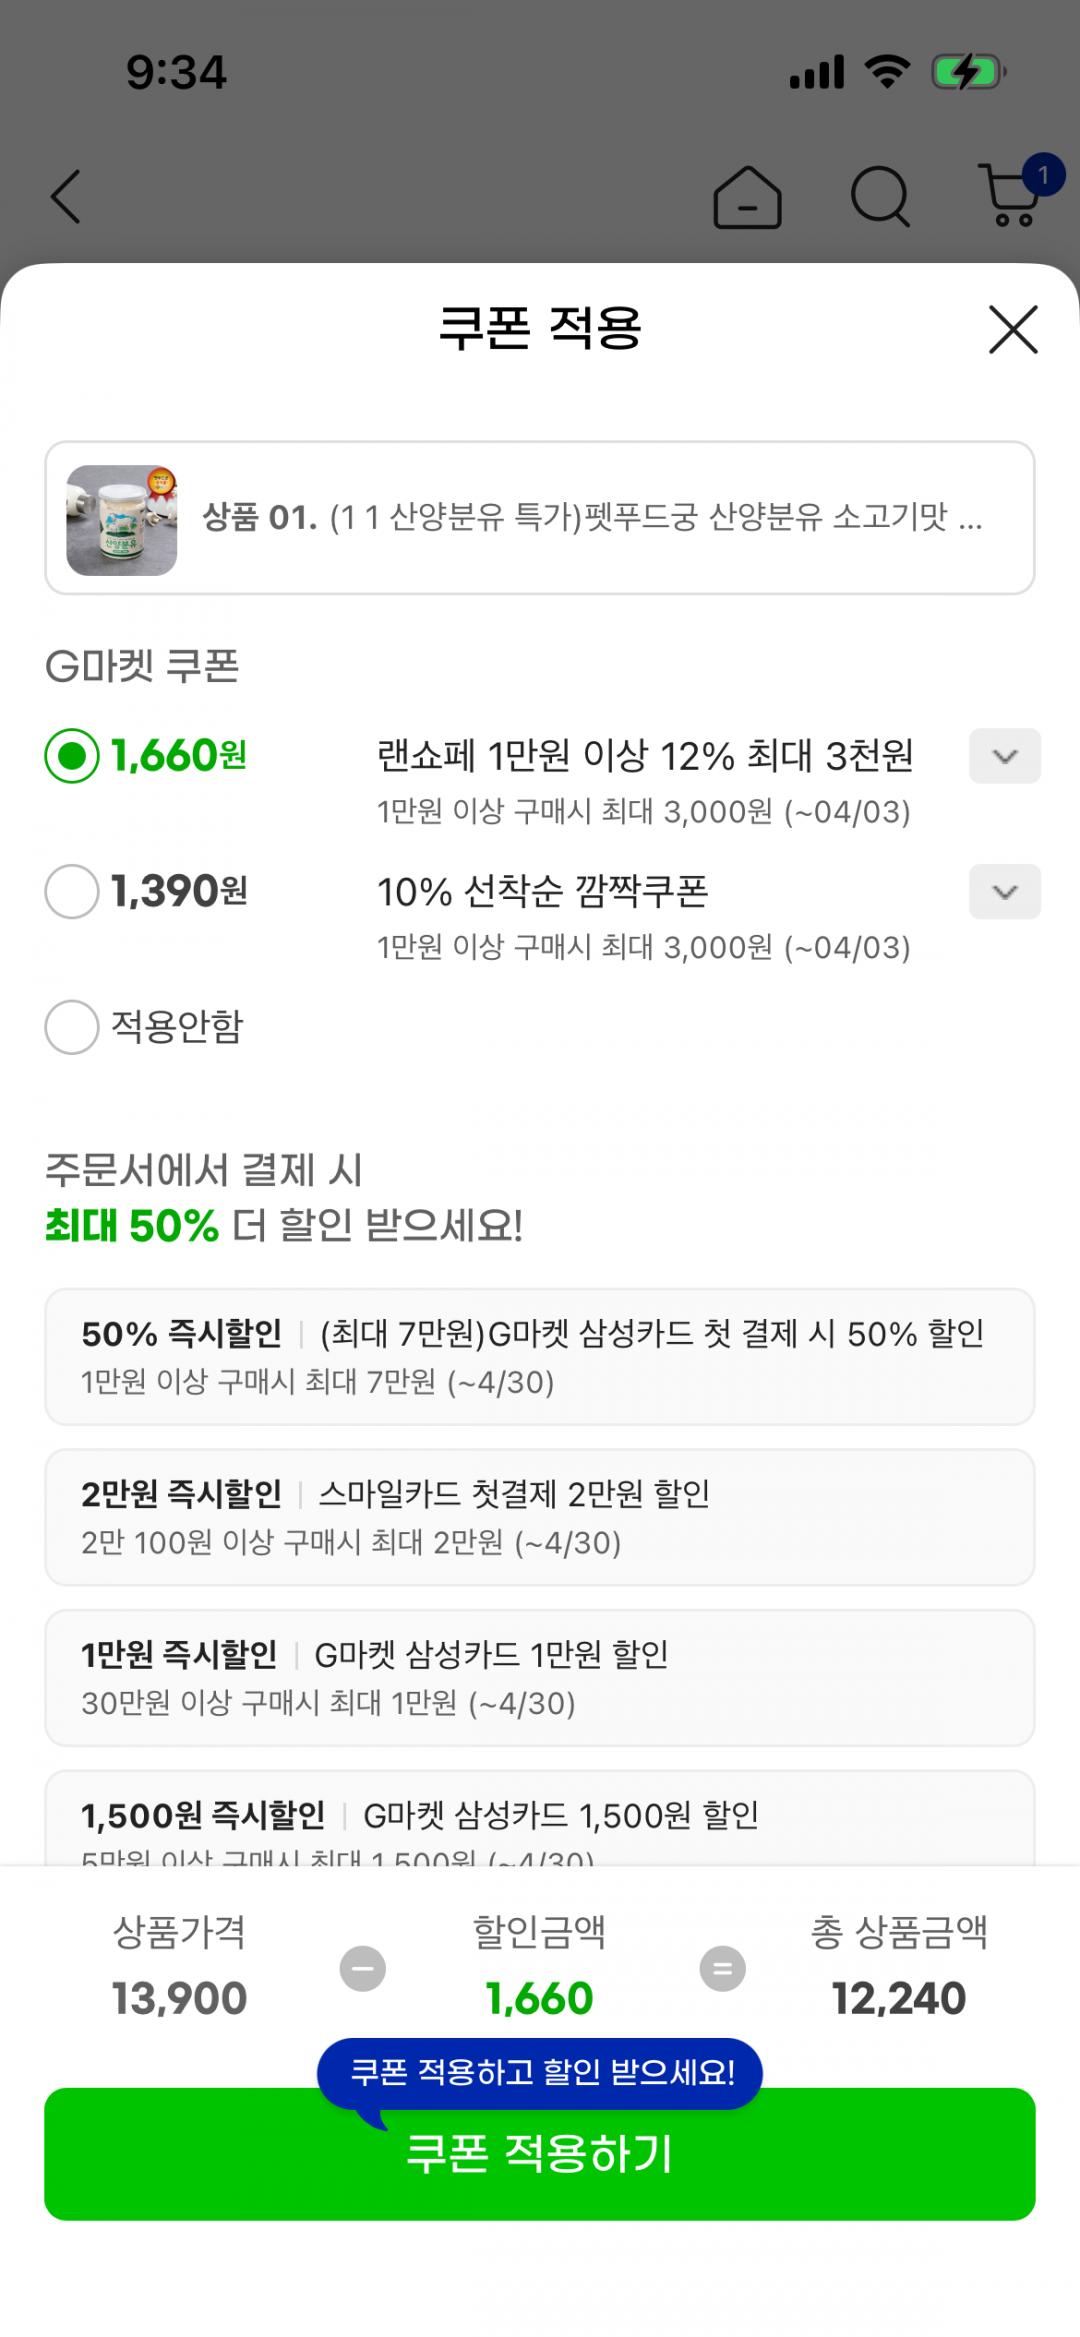Go back using the top arrow

[66, 196]
